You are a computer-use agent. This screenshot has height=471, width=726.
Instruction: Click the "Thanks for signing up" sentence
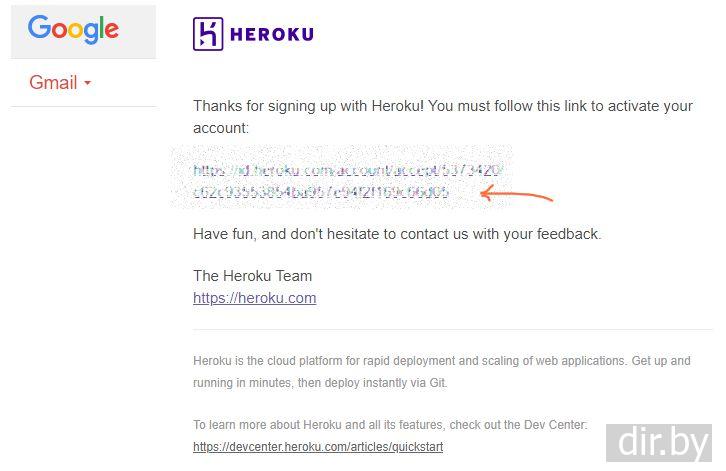click(442, 106)
